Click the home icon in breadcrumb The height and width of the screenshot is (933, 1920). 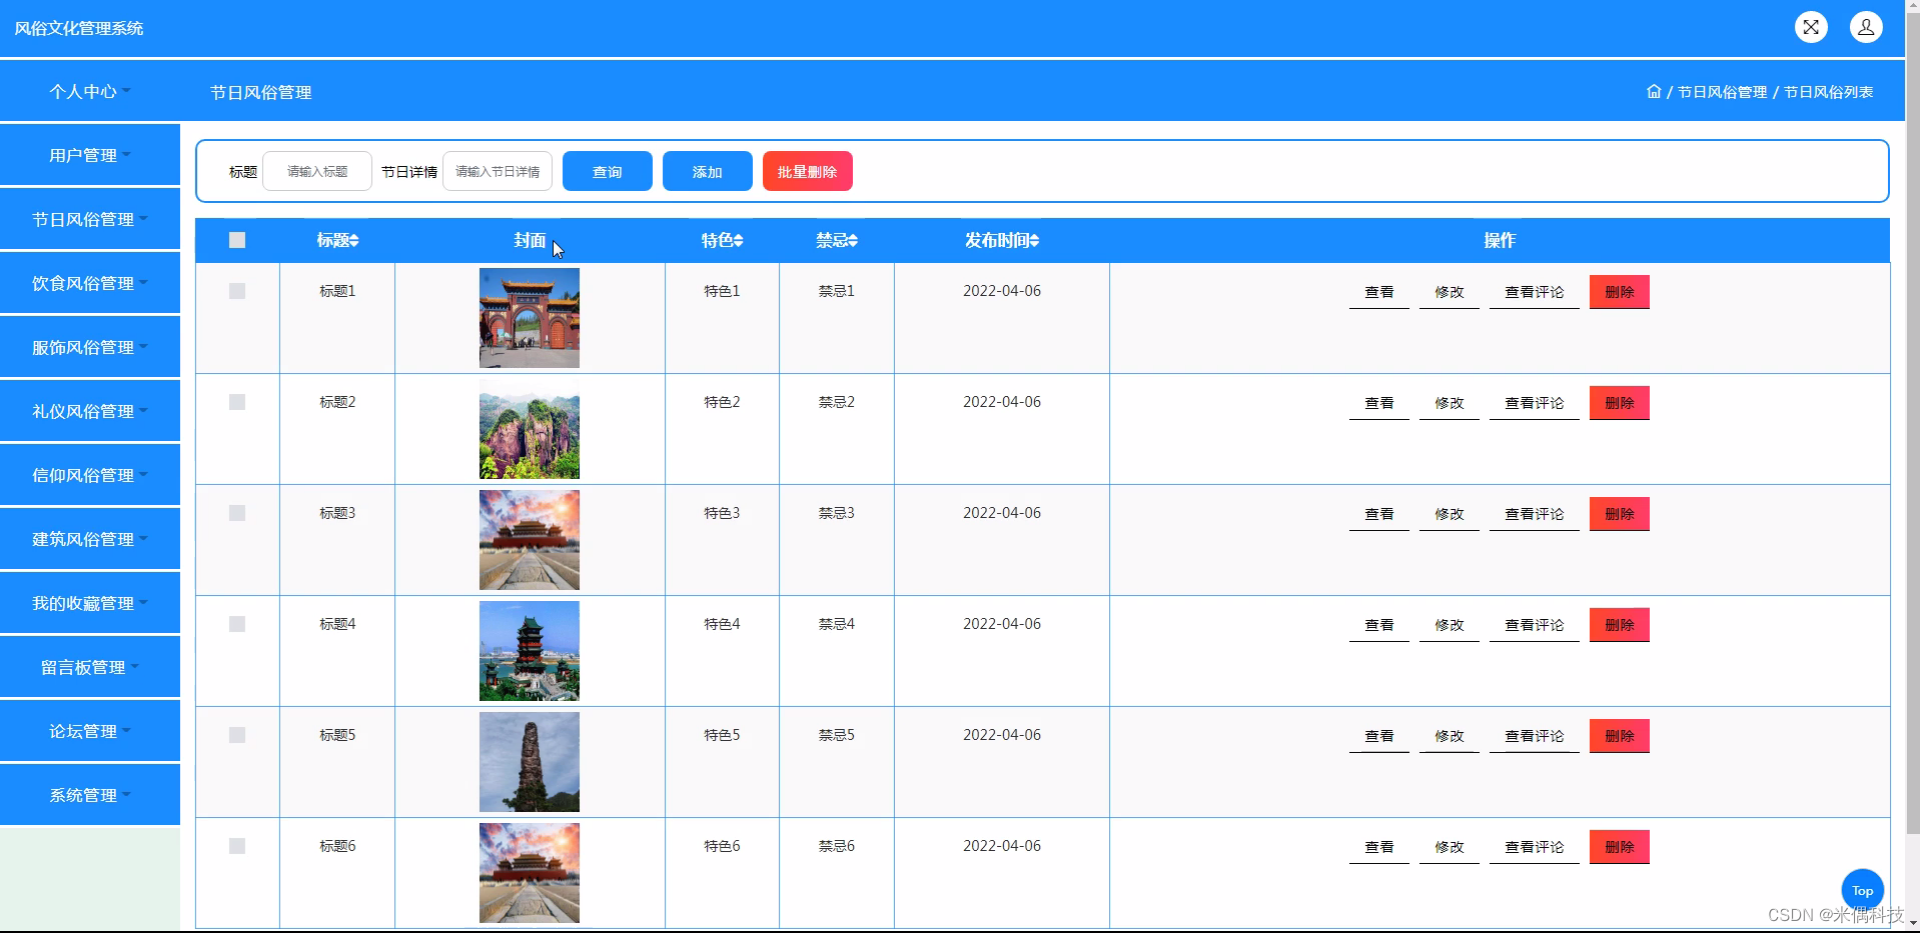click(x=1654, y=91)
